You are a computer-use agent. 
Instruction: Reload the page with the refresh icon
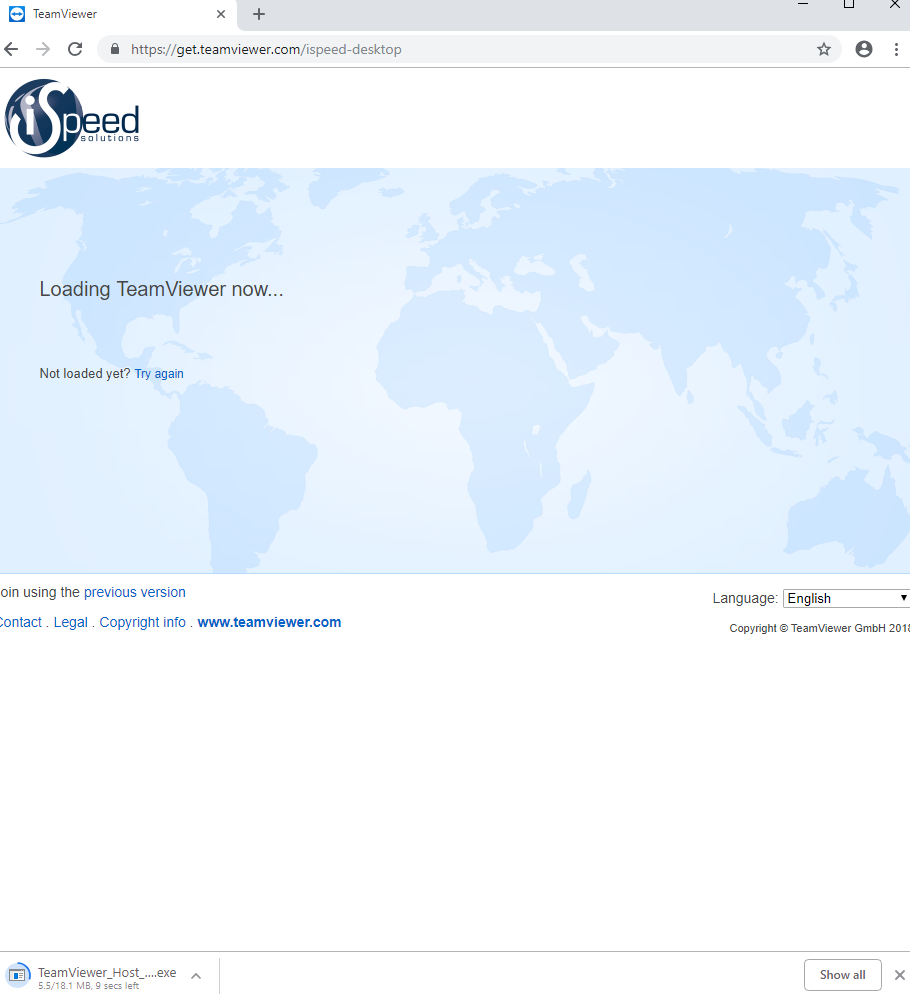(75, 49)
